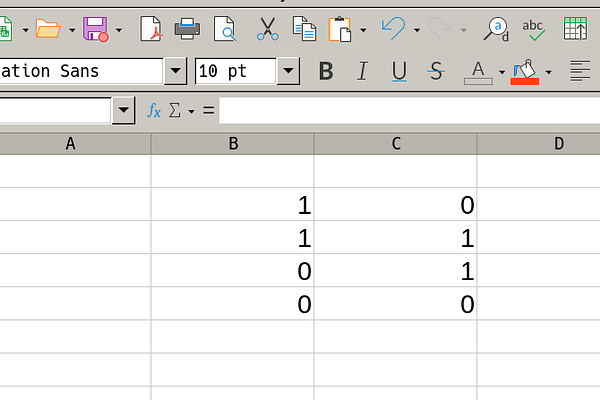Viewport: 600px width, 400px height.
Task: Select column C cell in the 0, 0 row
Action: pyautogui.click(x=395, y=304)
